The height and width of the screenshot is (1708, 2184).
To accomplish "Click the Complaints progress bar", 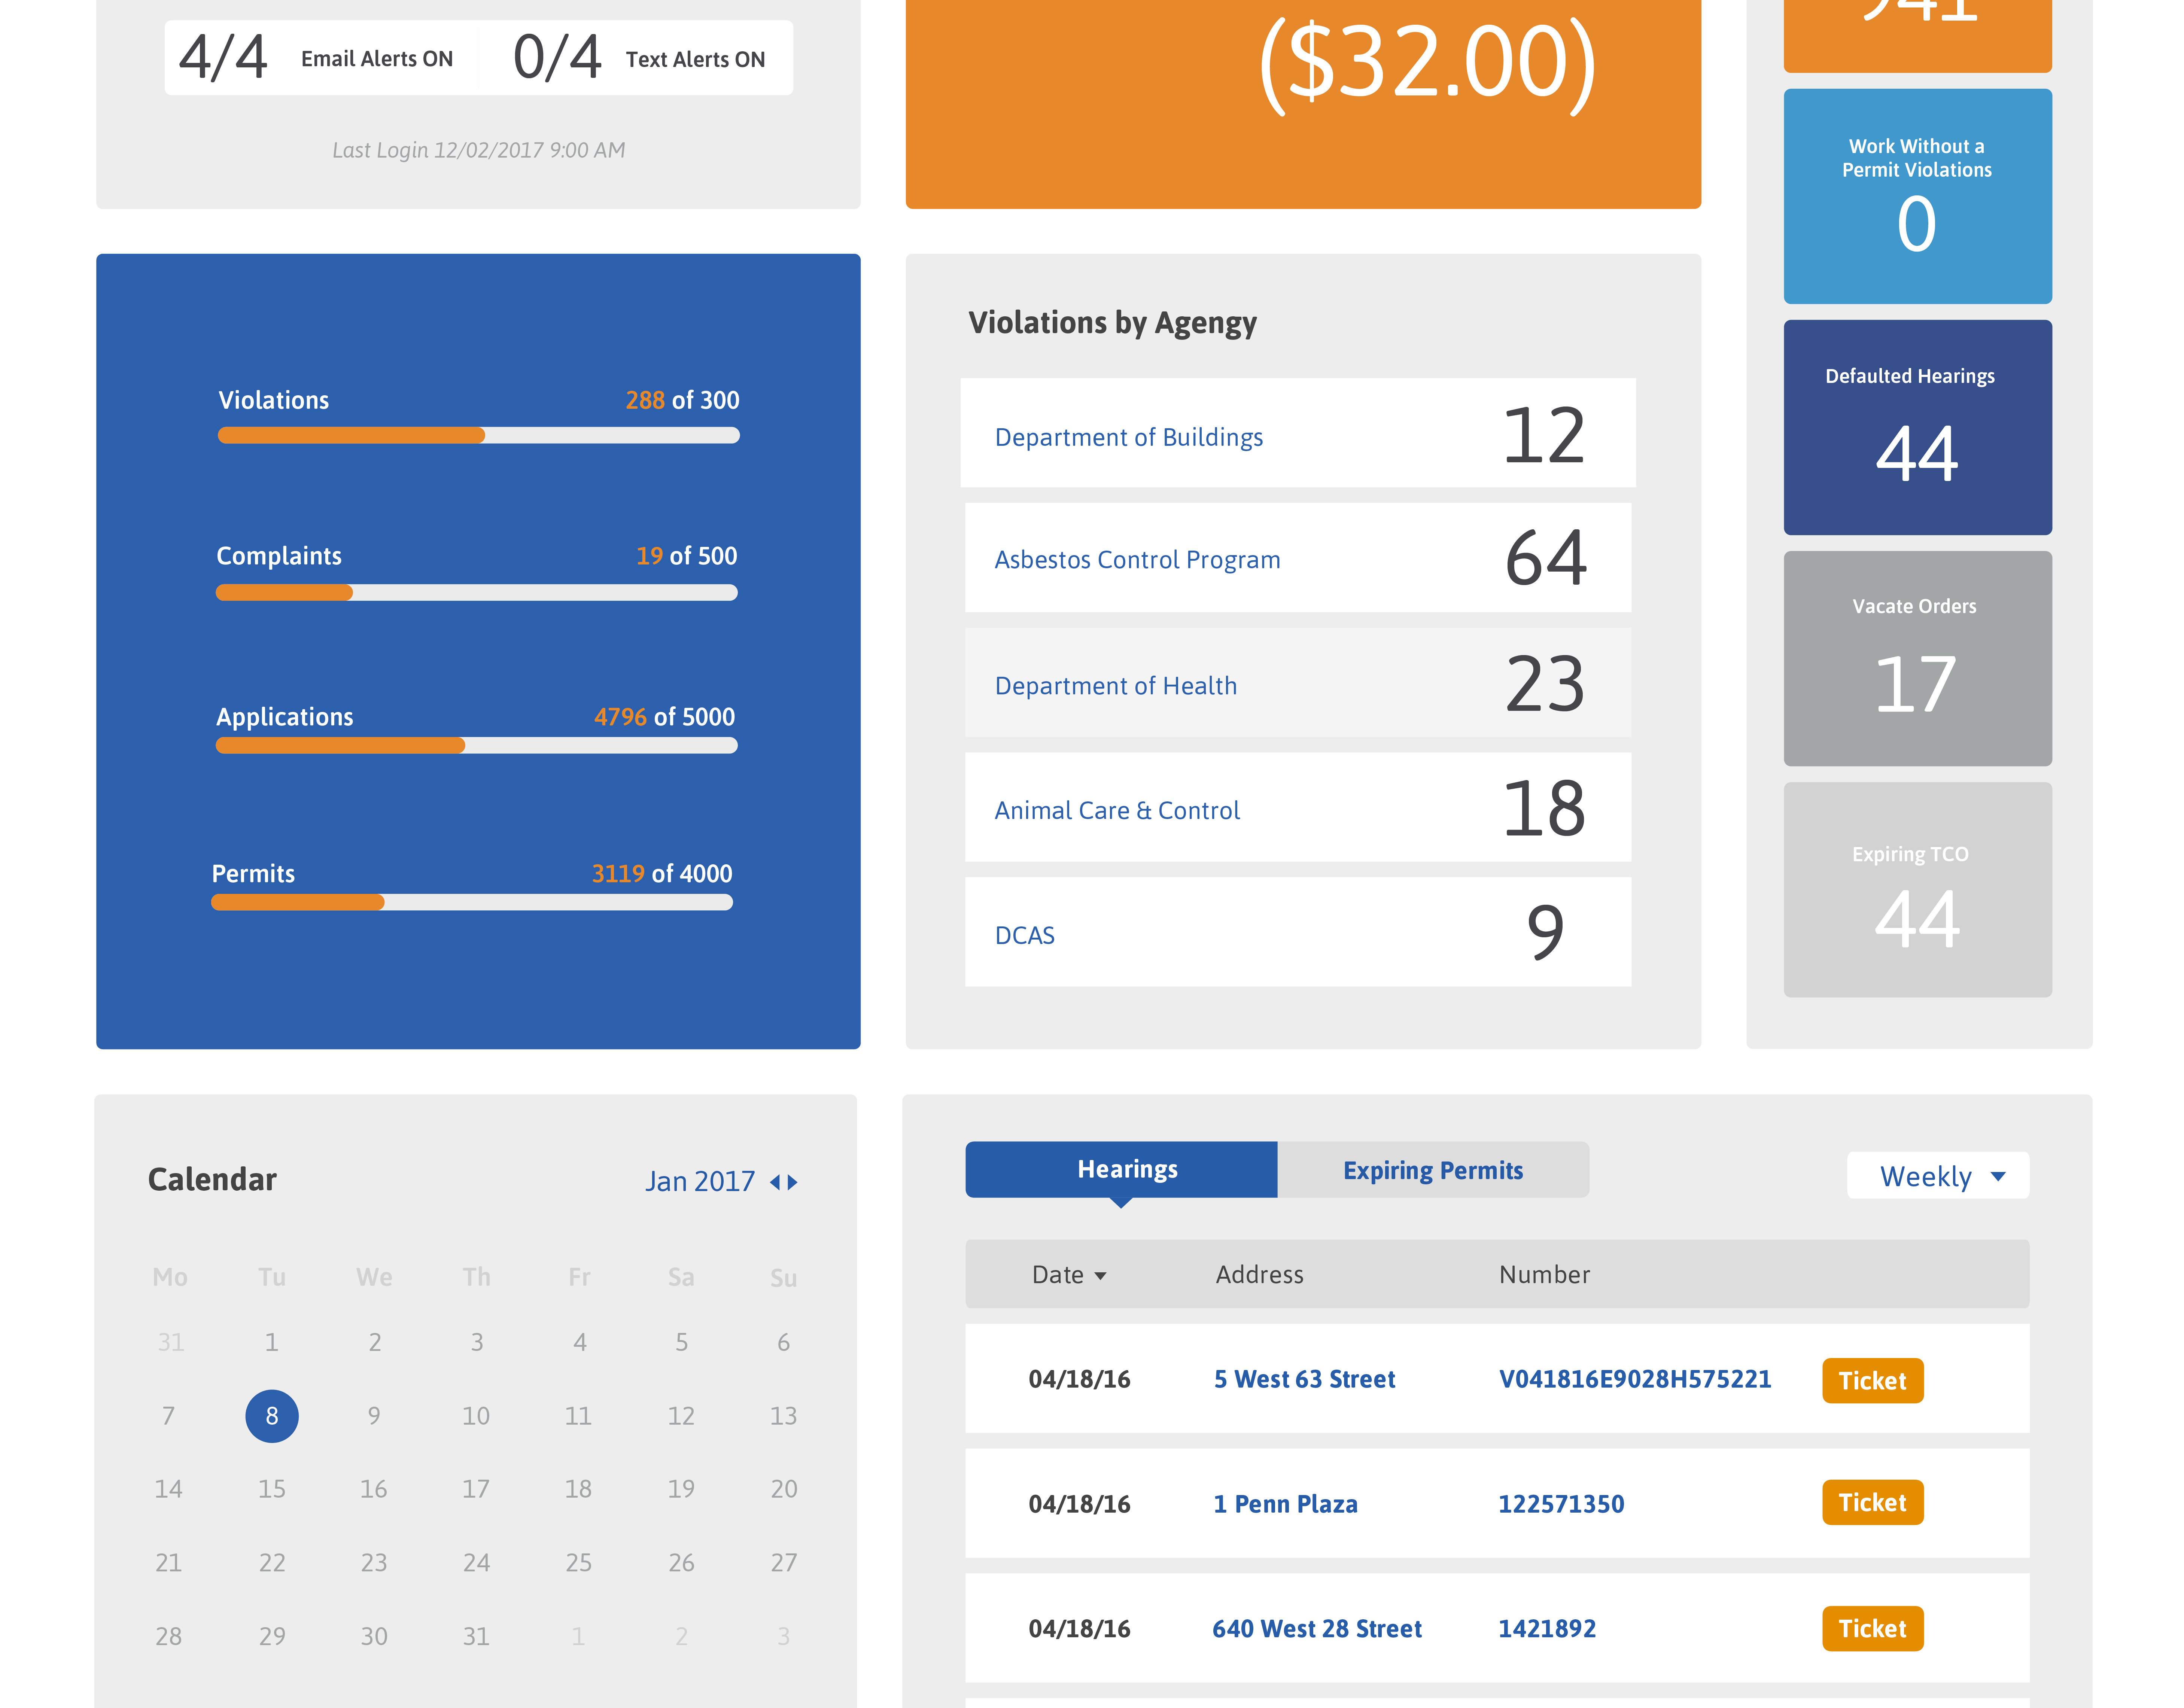I will [x=477, y=592].
